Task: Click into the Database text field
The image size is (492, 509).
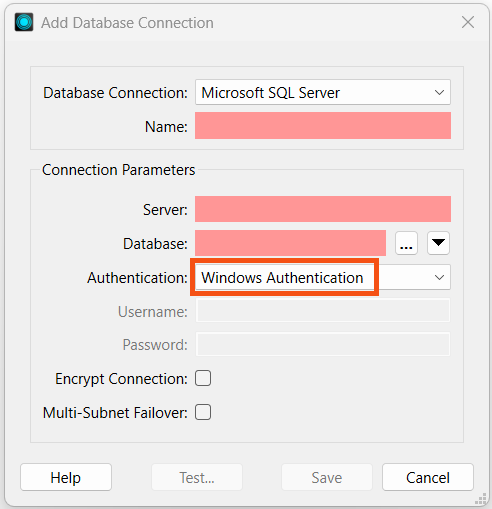Action: coord(290,243)
